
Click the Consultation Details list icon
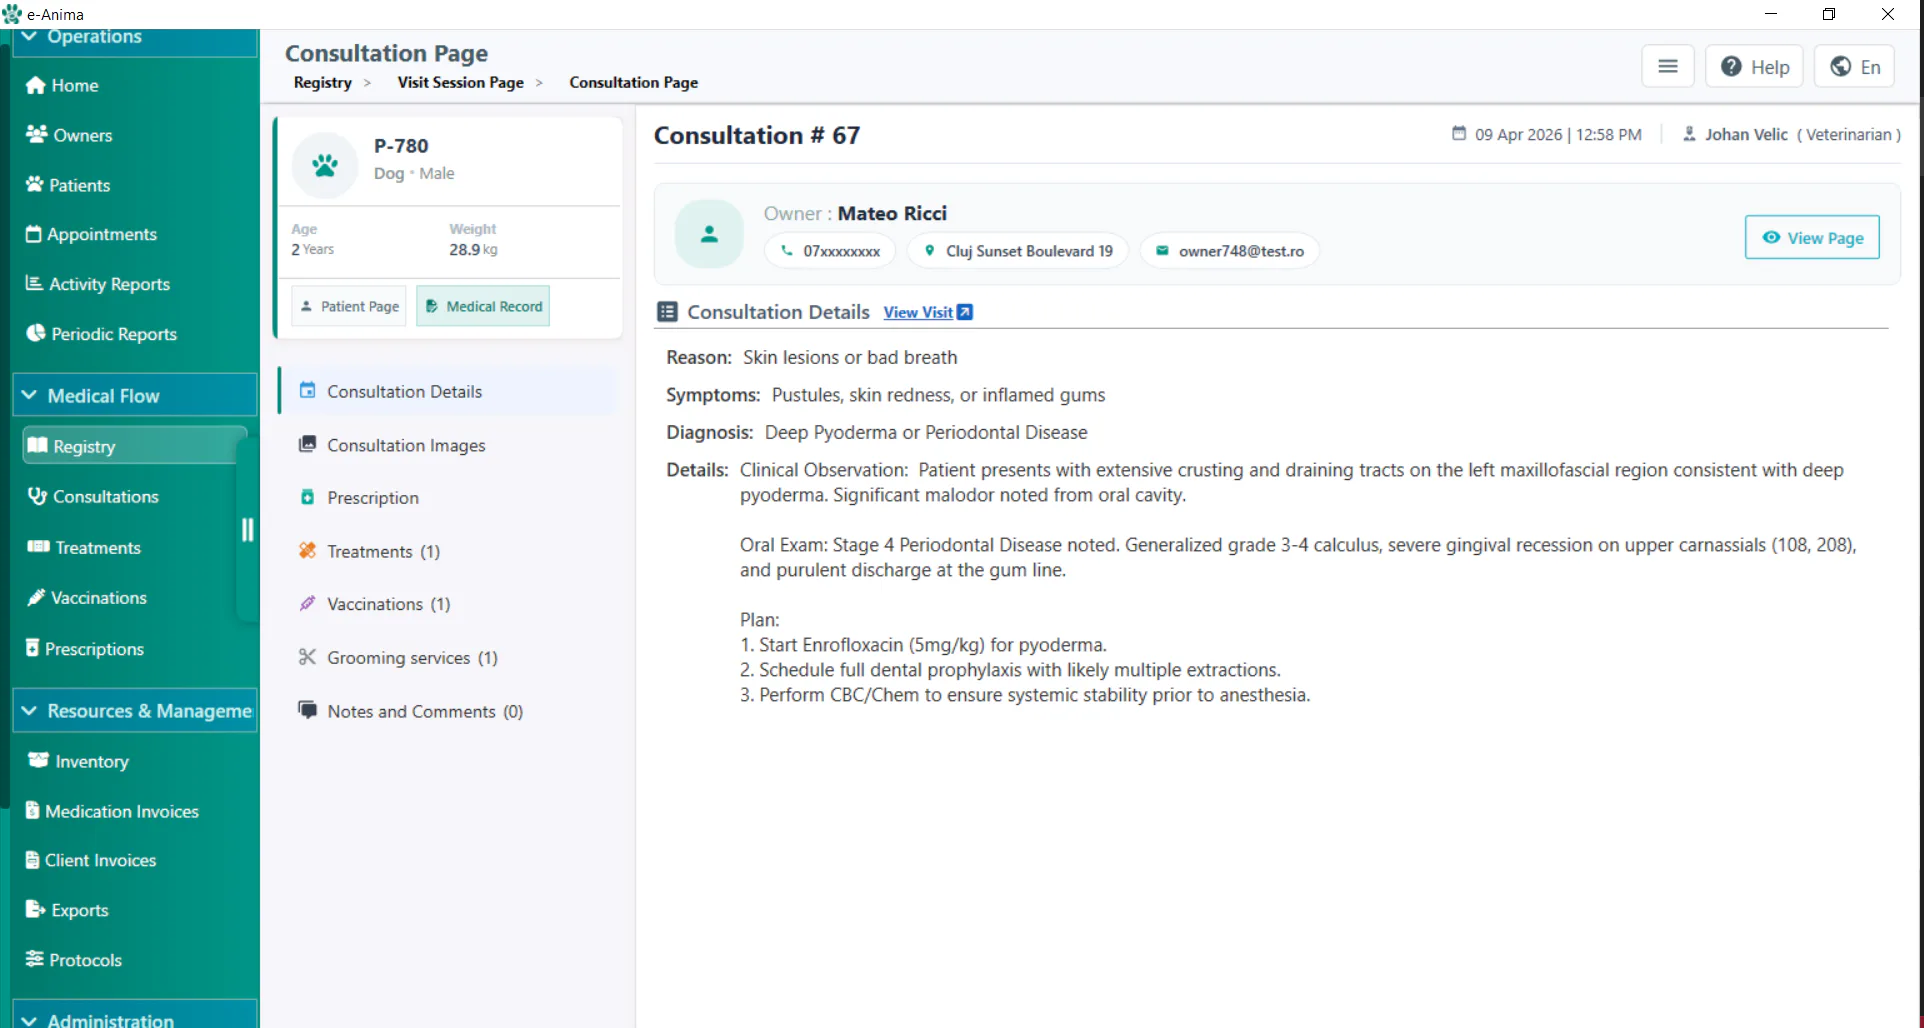pyautogui.click(x=667, y=312)
